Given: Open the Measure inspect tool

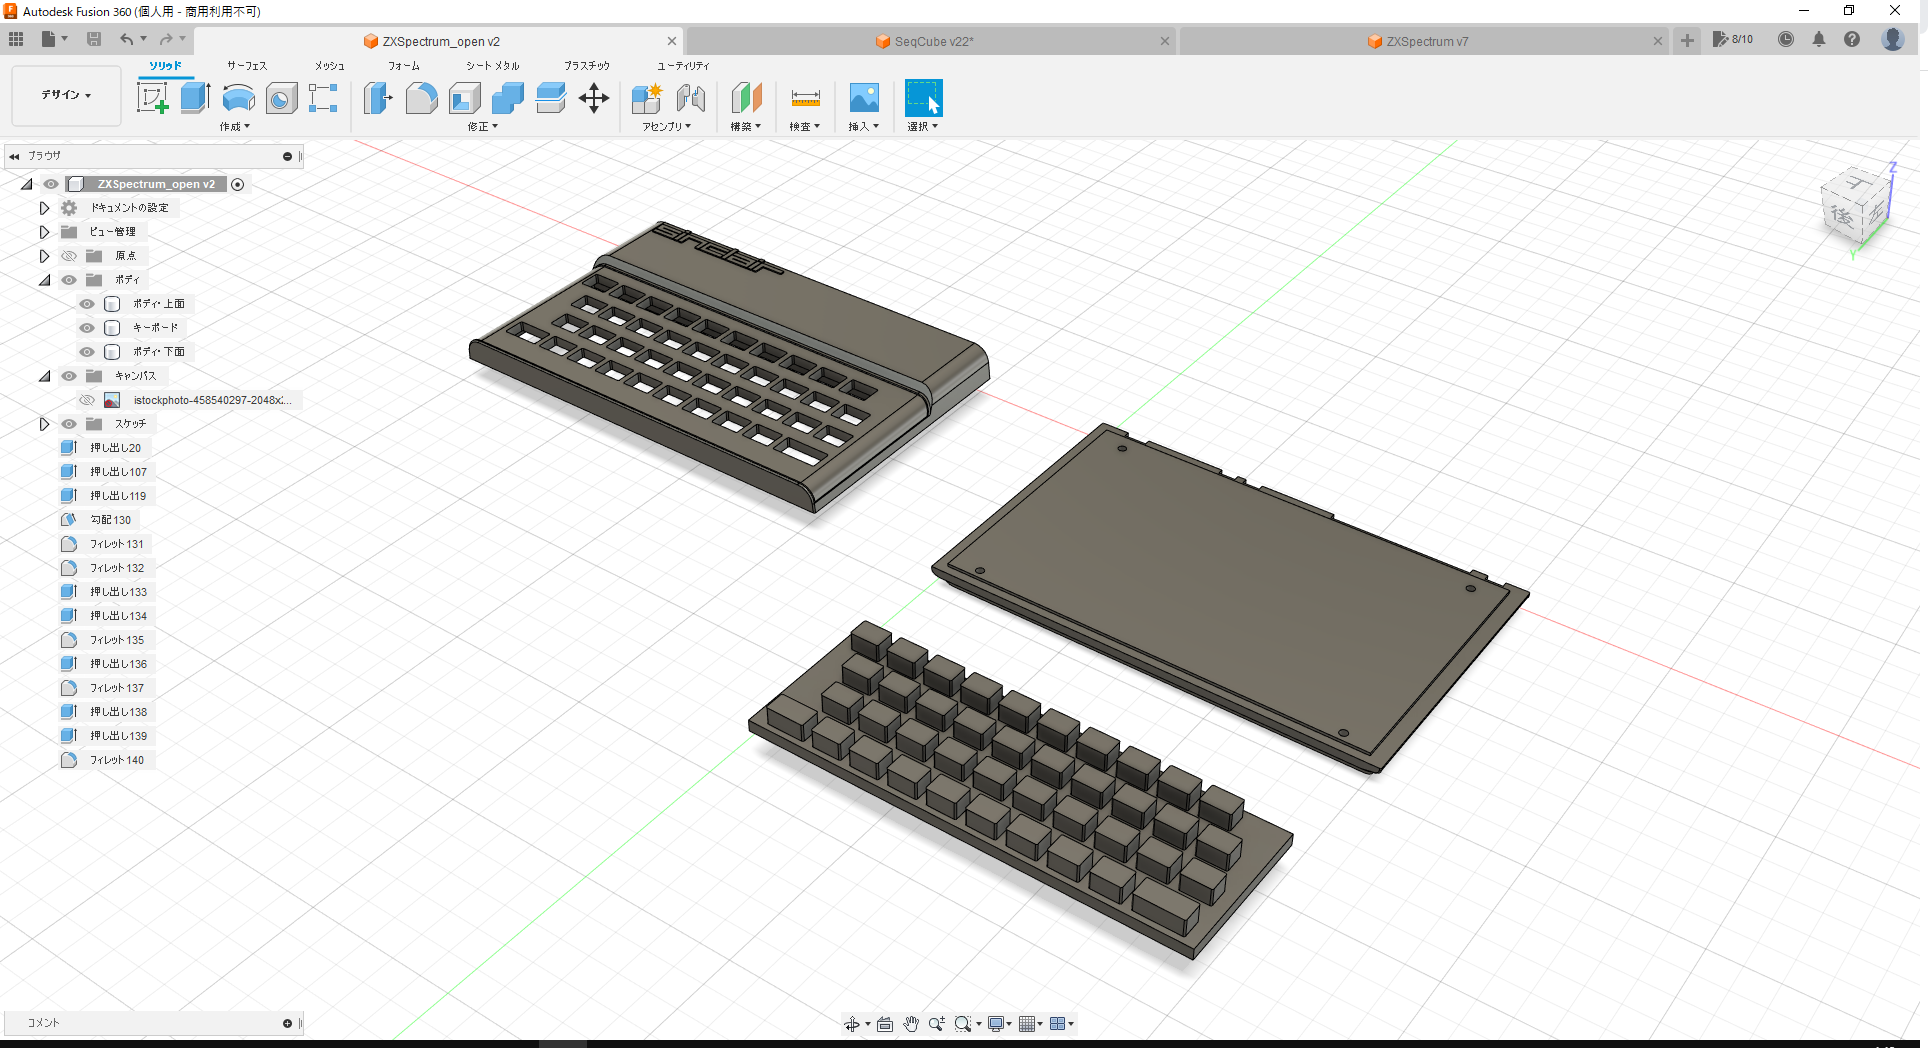Looking at the screenshot, I should tap(805, 98).
